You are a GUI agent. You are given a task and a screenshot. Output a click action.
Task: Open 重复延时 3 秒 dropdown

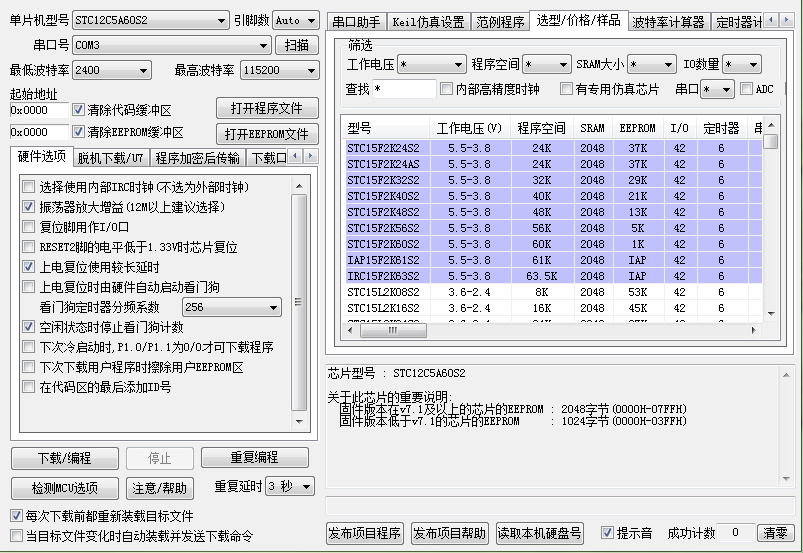click(289, 486)
